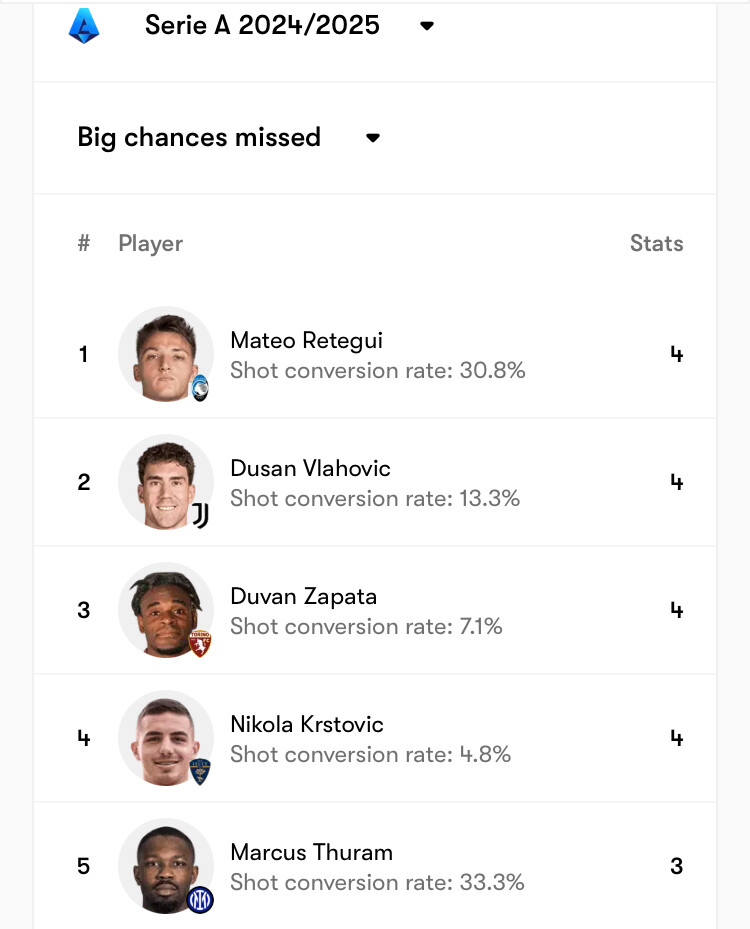This screenshot has width=750, height=929.
Task: Click the Torino badge on Zapata's photo
Action: (200, 643)
